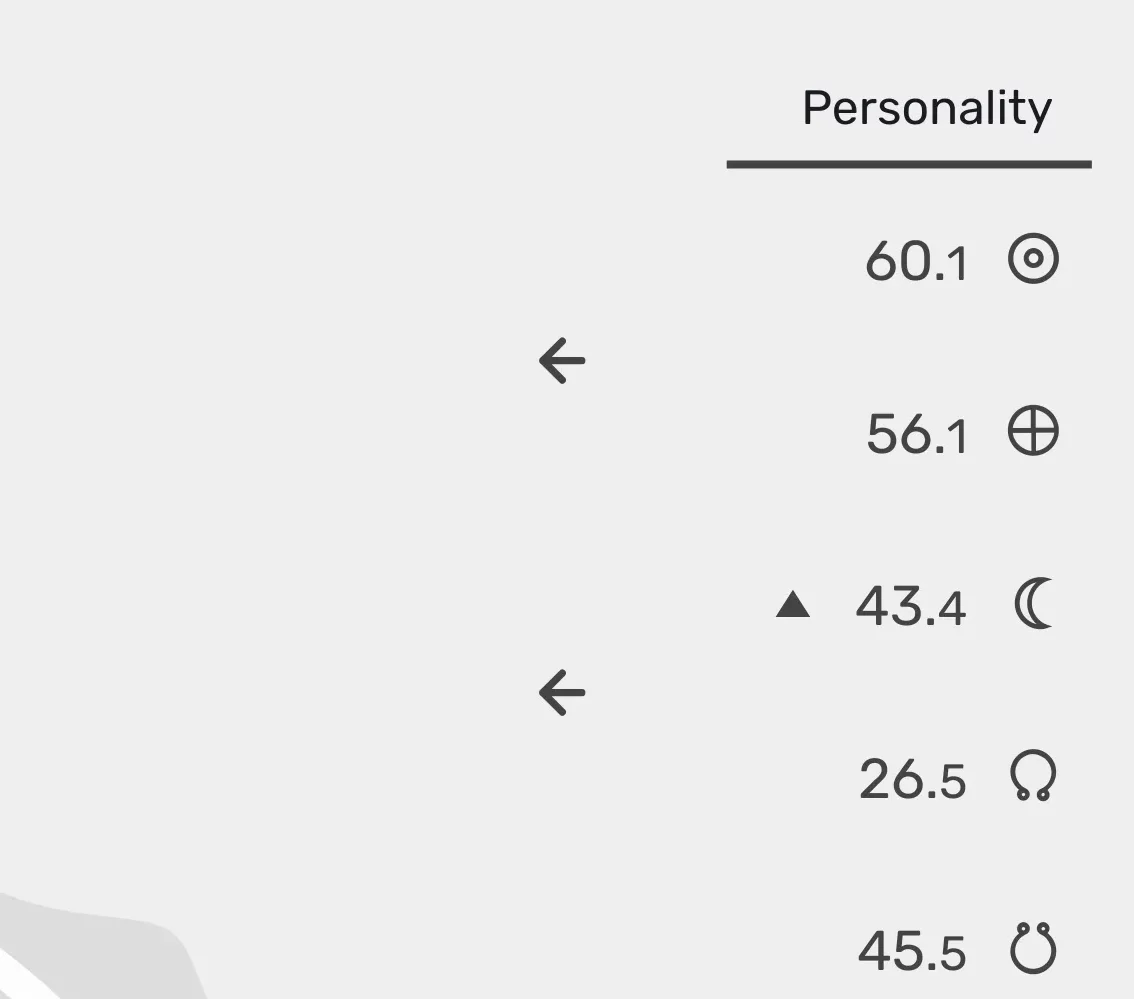Viewport: 1134px width, 999px height.
Task: Select the crescent Moon symbol beside 43.4
Action: [x=1034, y=603]
